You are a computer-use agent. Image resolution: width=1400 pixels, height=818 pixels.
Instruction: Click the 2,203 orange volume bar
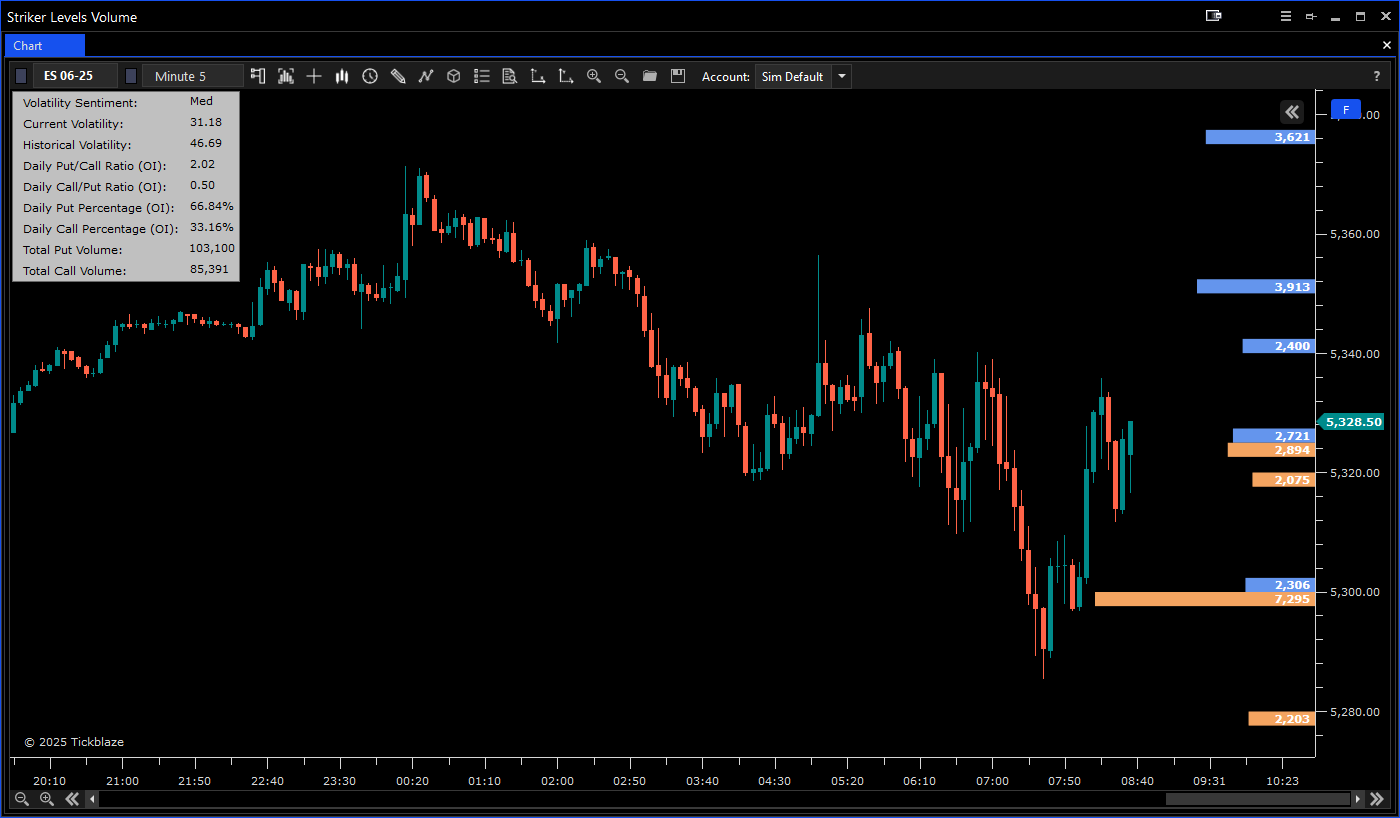(x=1282, y=719)
